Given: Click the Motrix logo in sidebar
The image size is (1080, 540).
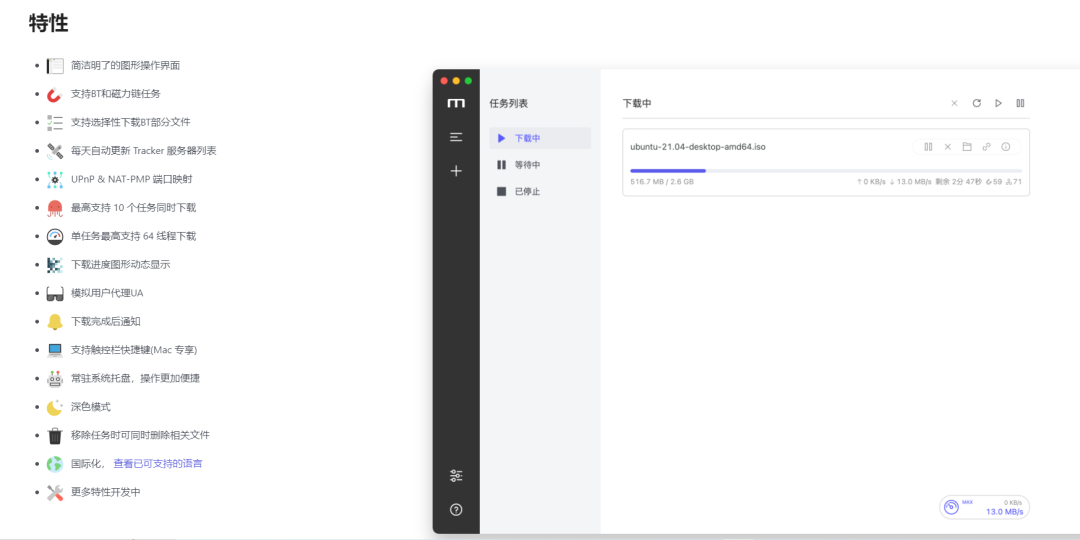Looking at the screenshot, I should click(455, 103).
